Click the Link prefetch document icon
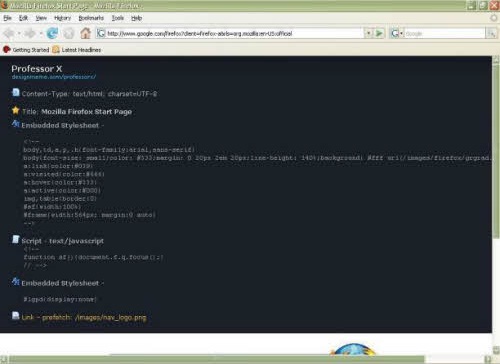This screenshot has width=500, height=364. tap(16, 316)
